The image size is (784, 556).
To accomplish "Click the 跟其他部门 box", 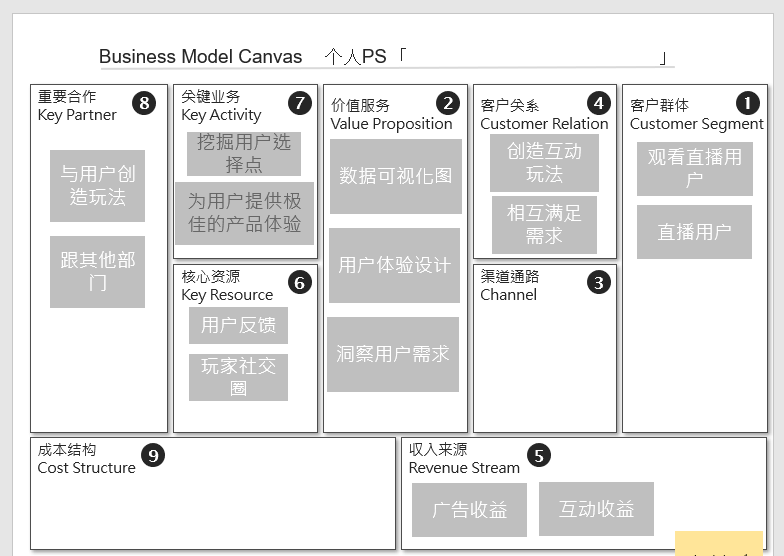I will point(97,271).
